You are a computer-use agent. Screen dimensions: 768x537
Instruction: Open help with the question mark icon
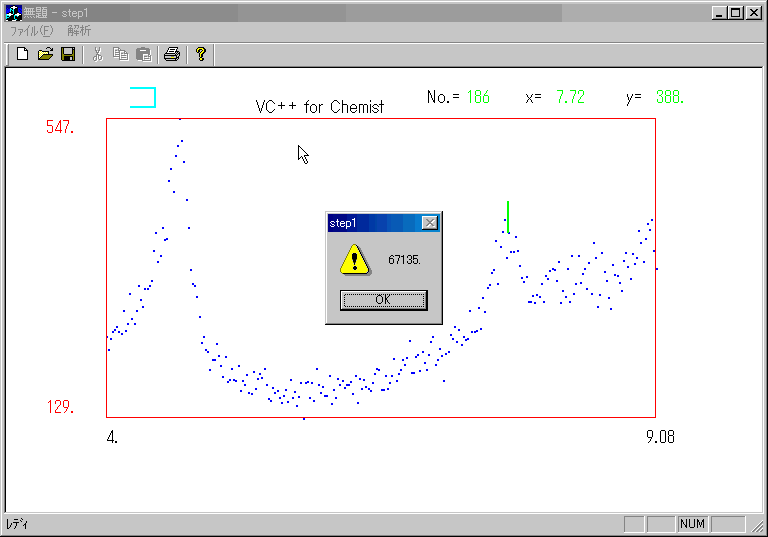[x=200, y=54]
